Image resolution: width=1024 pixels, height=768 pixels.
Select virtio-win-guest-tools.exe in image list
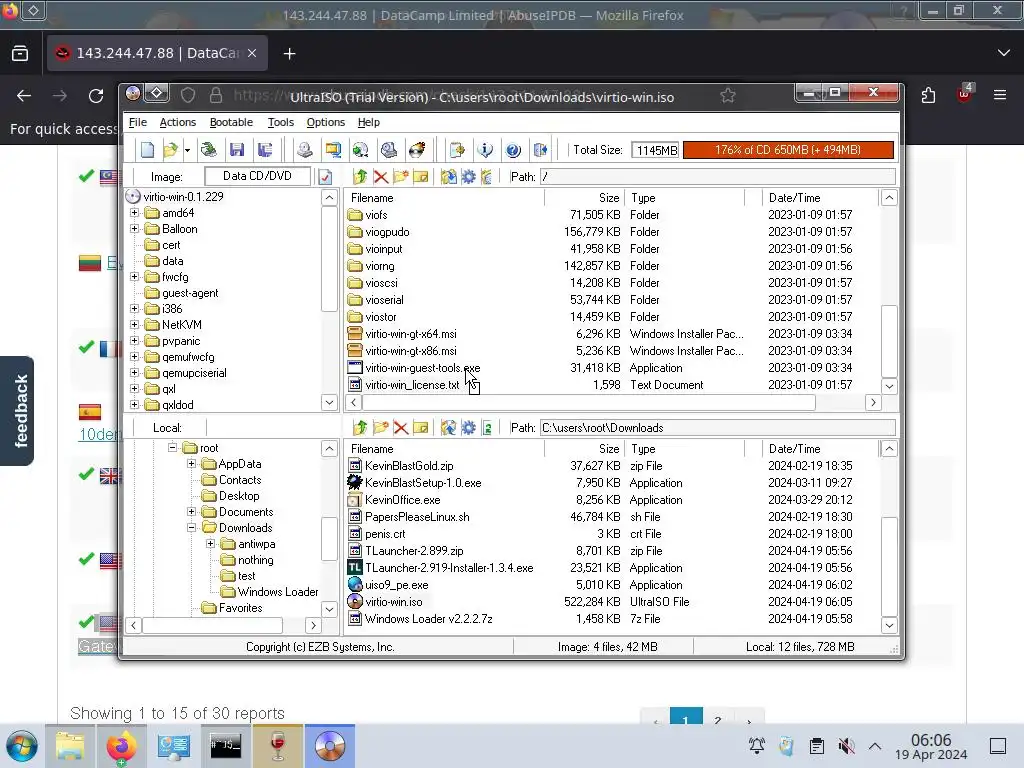point(423,368)
